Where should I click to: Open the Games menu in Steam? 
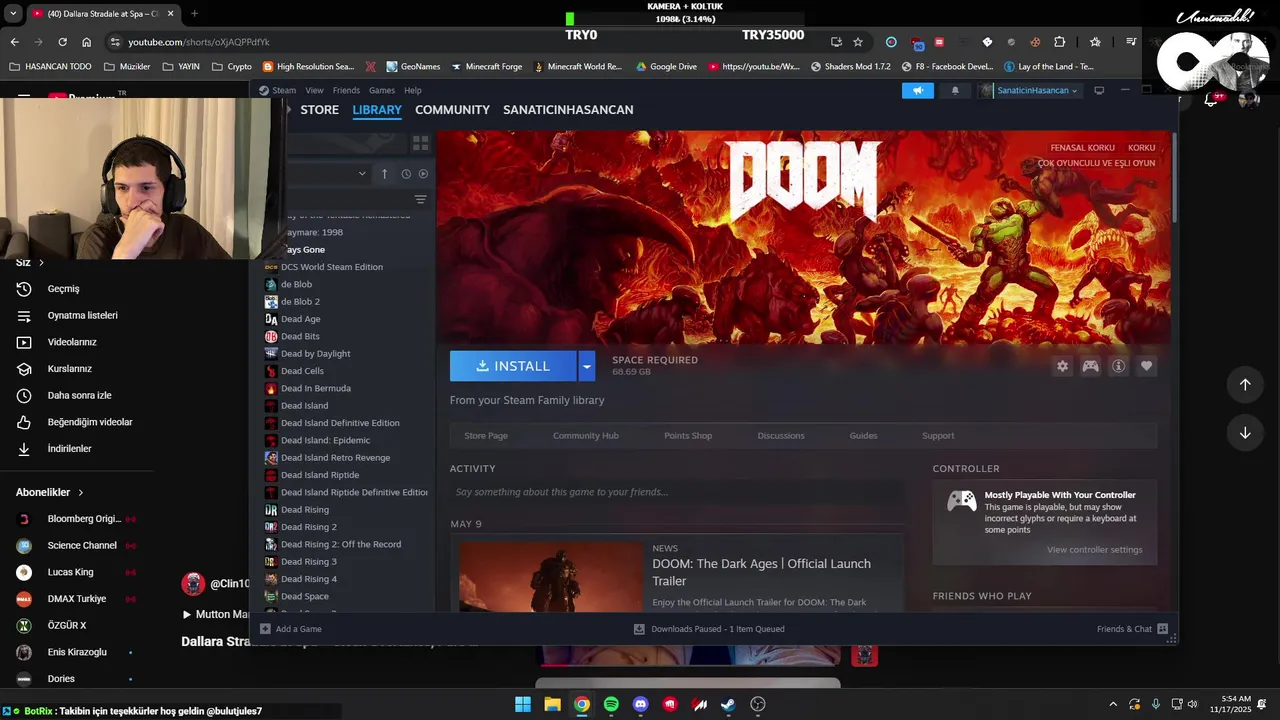pyautogui.click(x=382, y=90)
